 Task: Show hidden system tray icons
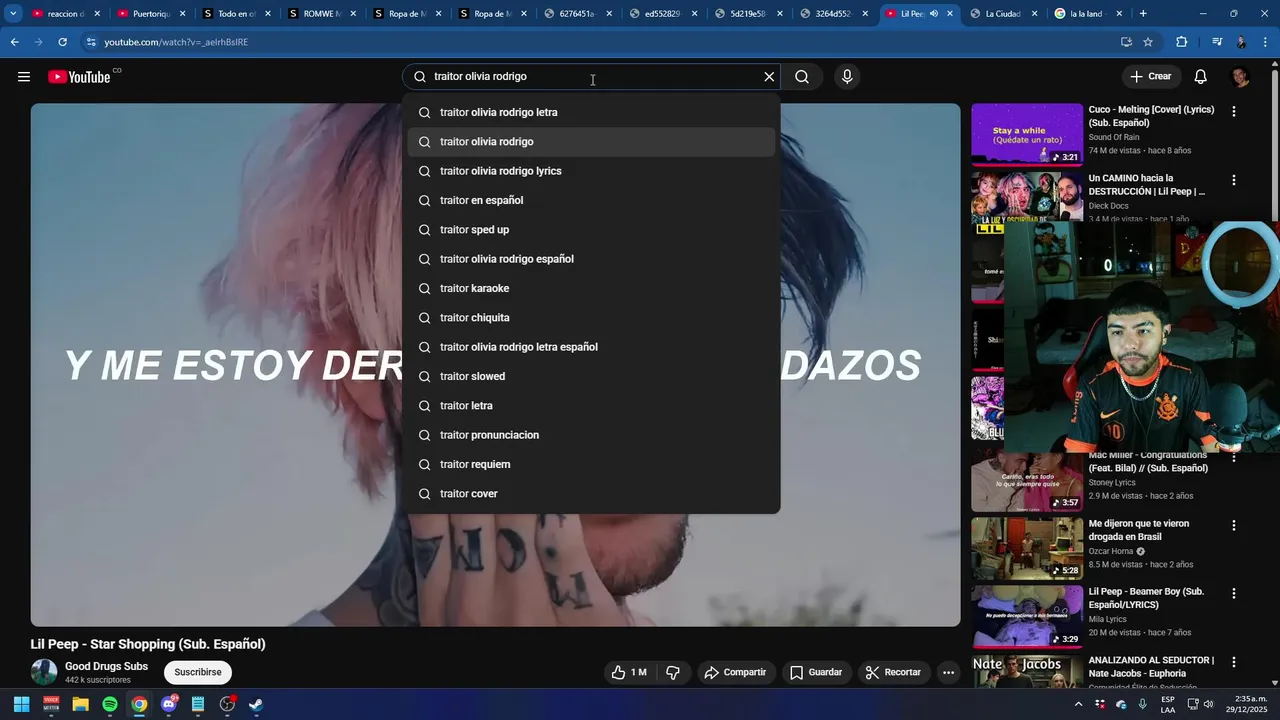(1078, 704)
